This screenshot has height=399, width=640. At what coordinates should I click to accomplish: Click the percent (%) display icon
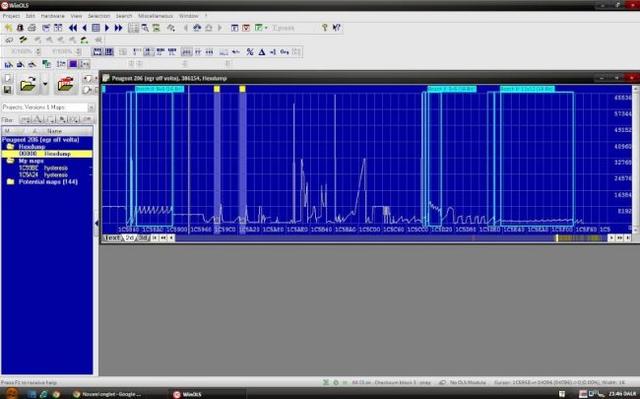250,52
